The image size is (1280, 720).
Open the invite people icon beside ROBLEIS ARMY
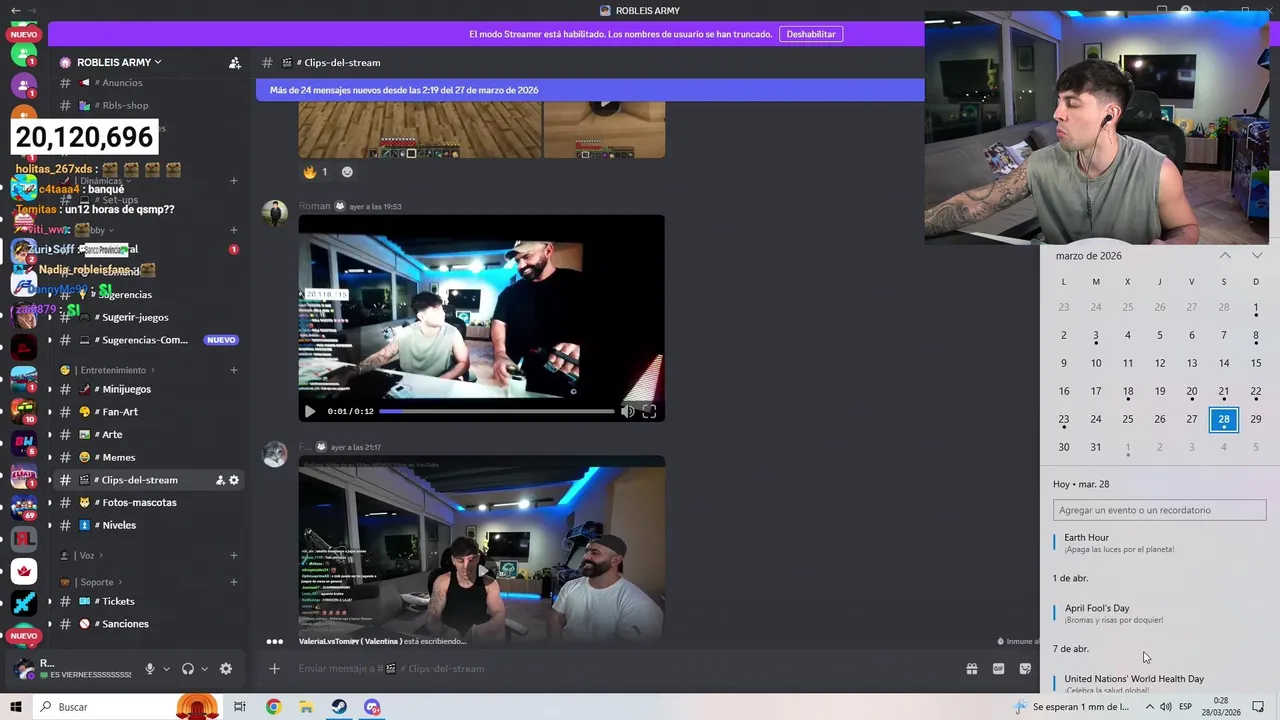(234, 63)
